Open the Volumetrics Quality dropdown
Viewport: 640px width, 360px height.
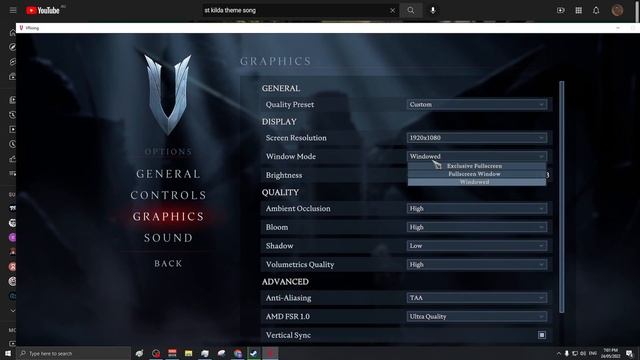point(477,264)
